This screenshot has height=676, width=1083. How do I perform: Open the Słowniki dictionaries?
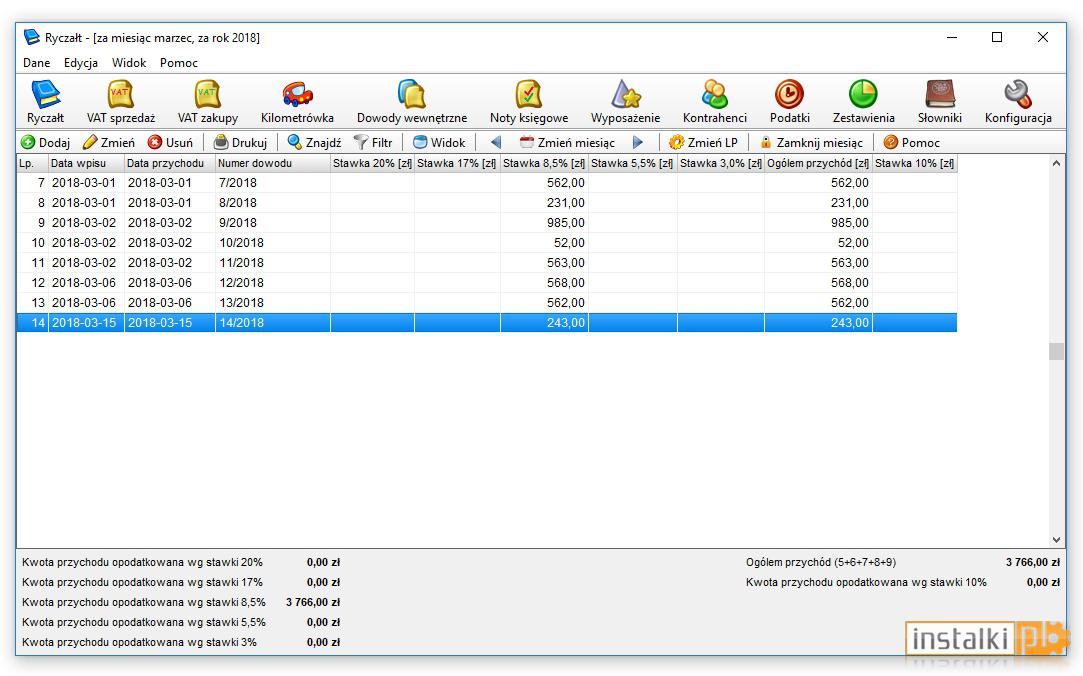939,102
